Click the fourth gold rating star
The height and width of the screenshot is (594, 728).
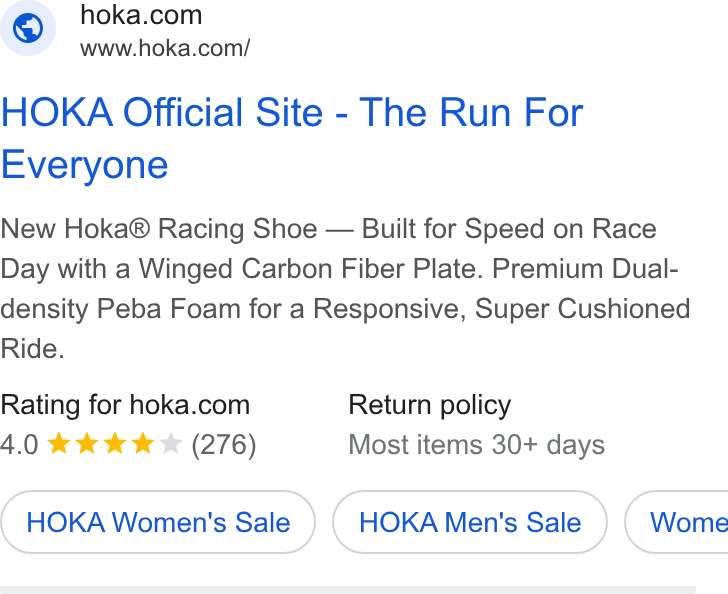tap(143, 443)
